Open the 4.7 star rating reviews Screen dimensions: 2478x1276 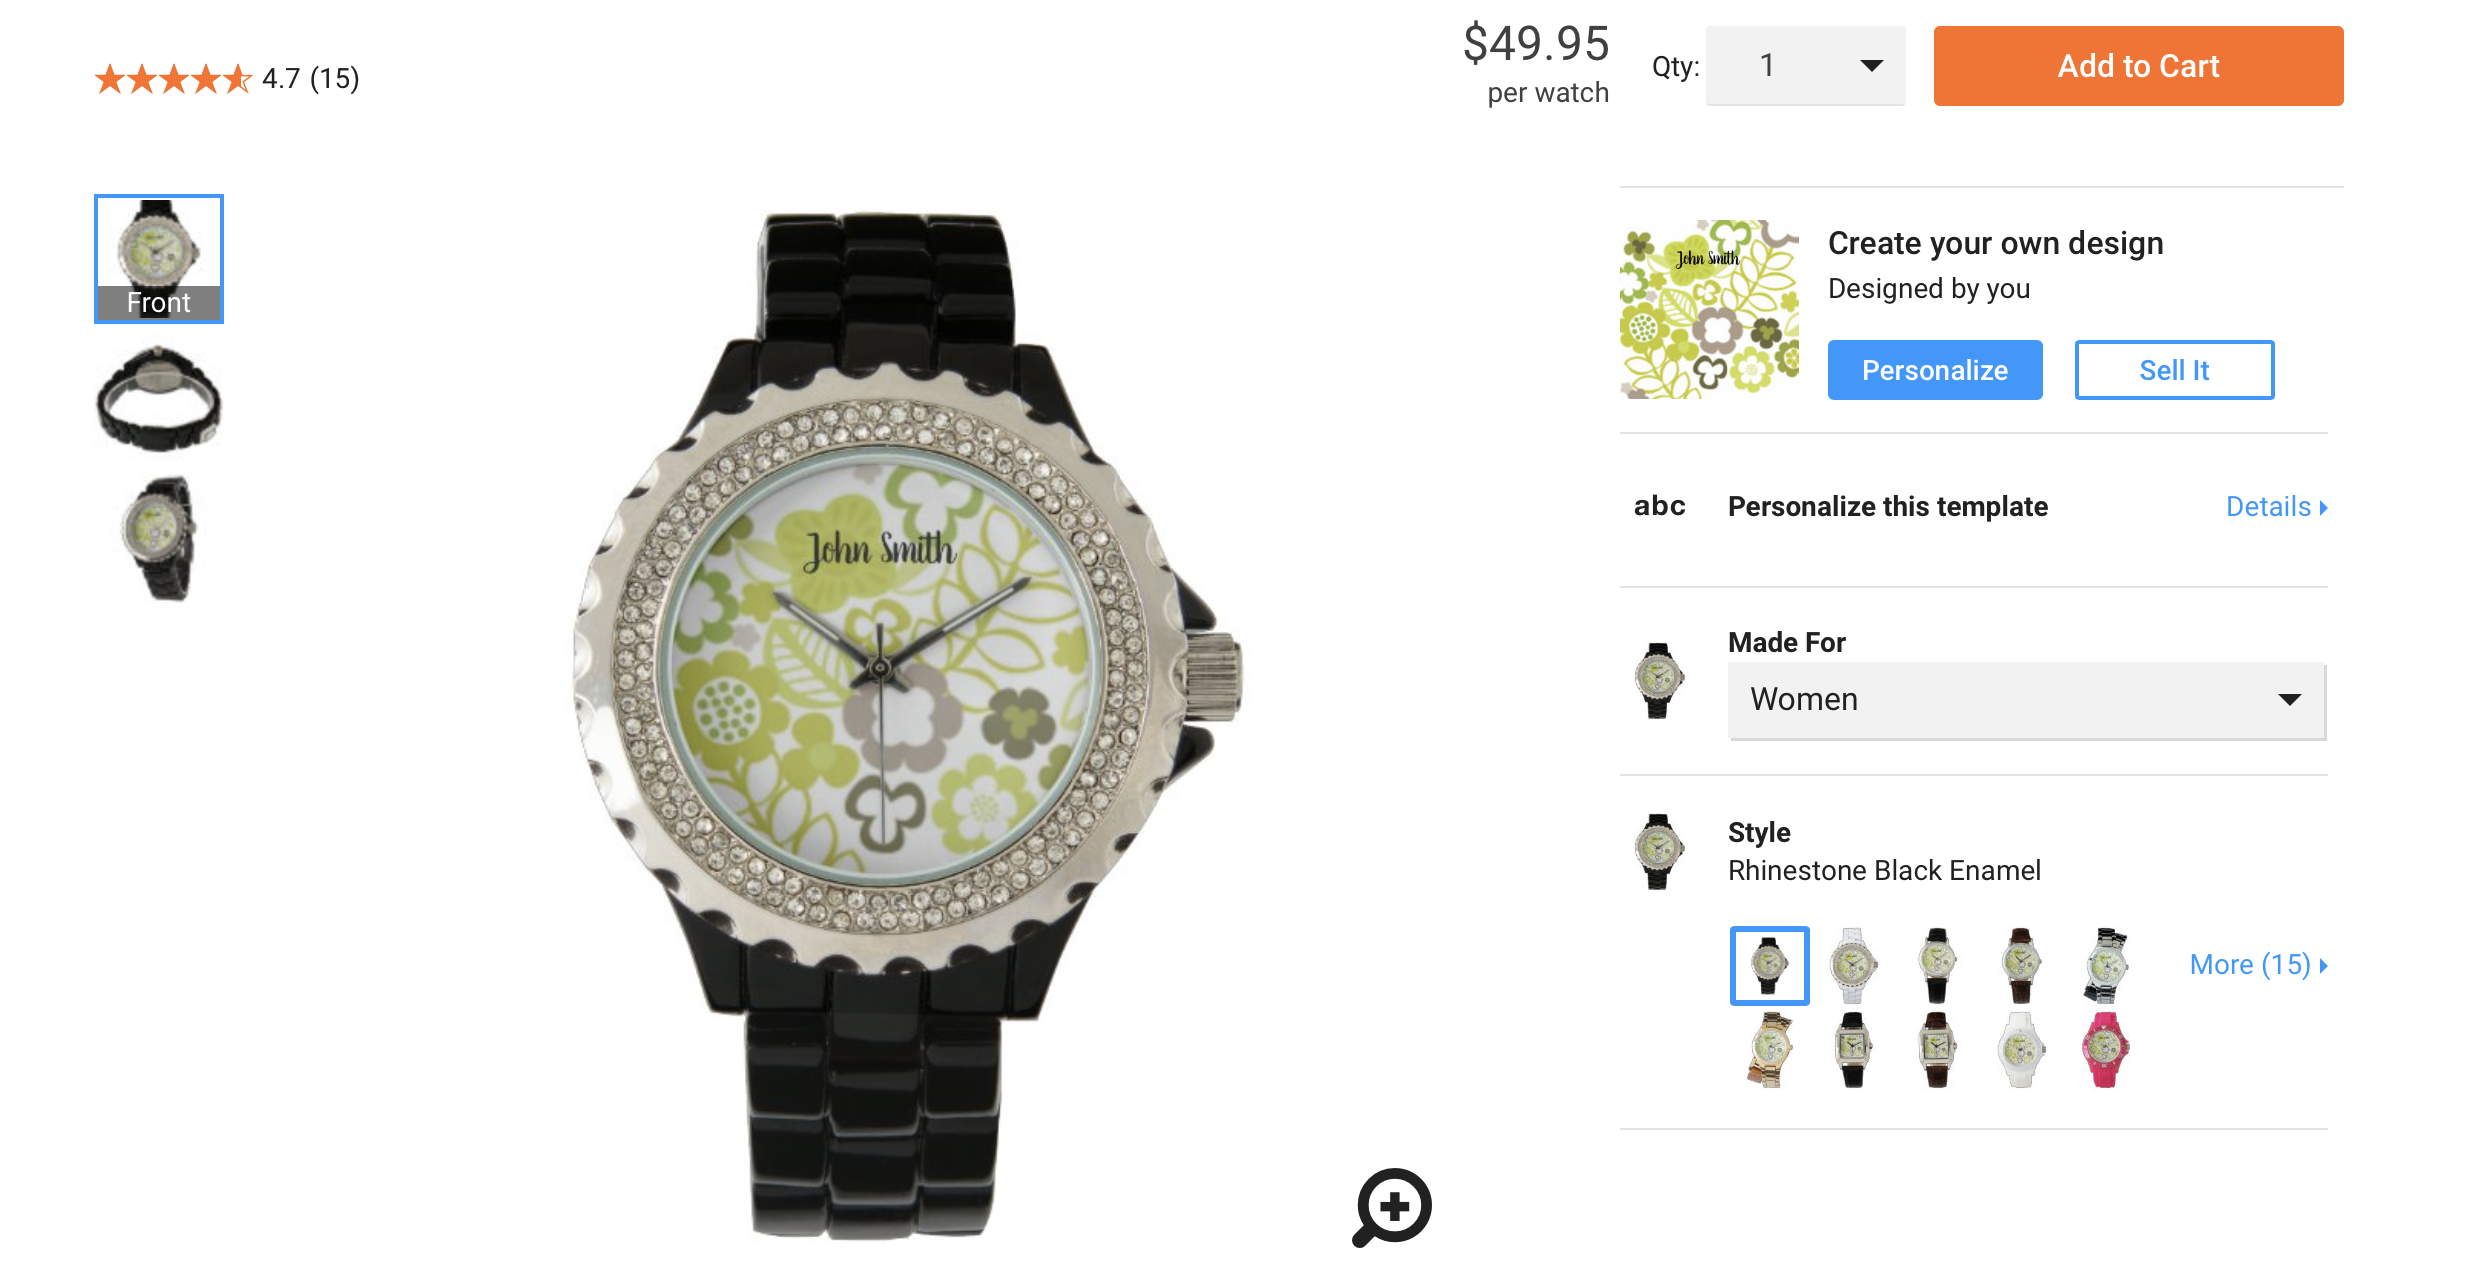coord(227,78)
